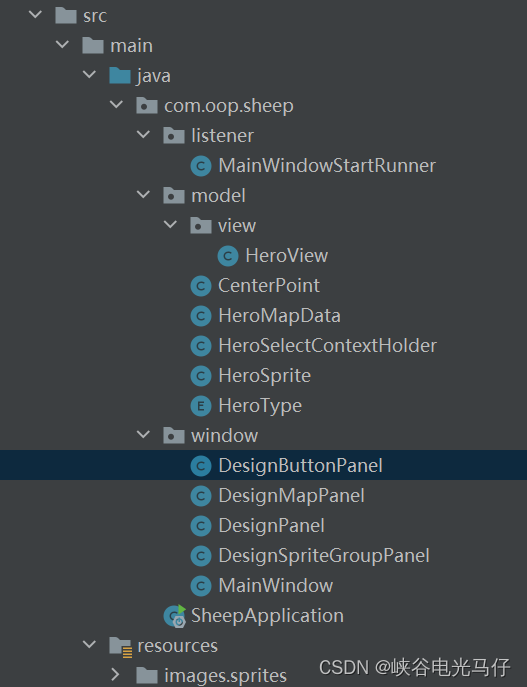Select the src tree row label
The height and width of the screenshot is (687, 527).
click(95, 16)
